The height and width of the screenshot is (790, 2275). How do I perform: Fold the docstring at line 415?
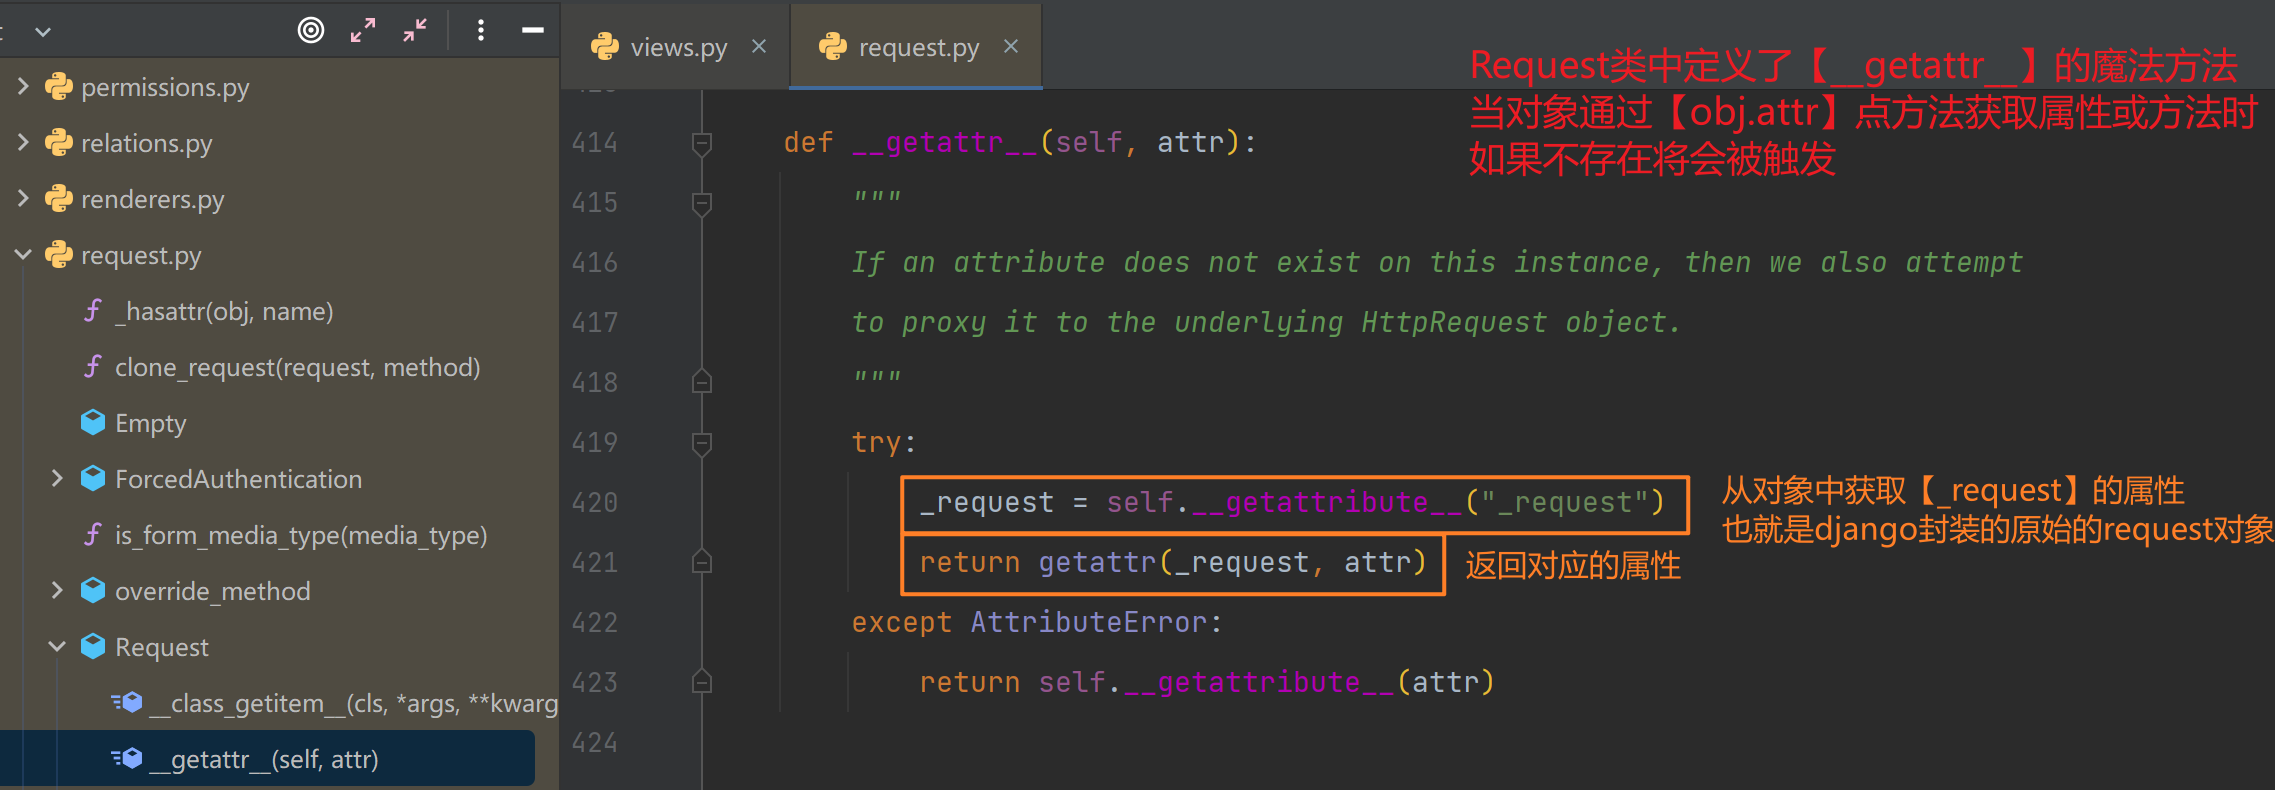click(702, 204)
